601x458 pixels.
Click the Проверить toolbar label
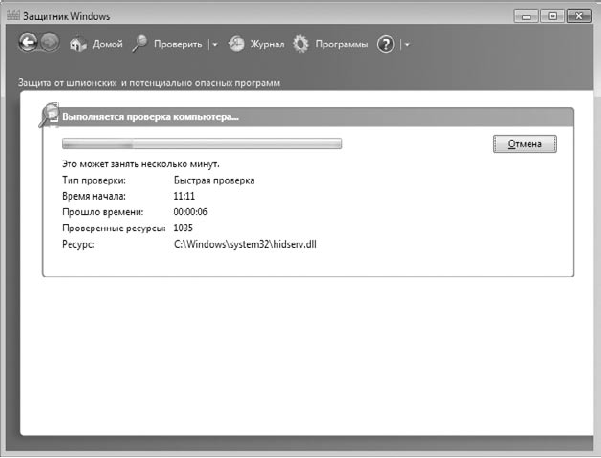(178, 44)
